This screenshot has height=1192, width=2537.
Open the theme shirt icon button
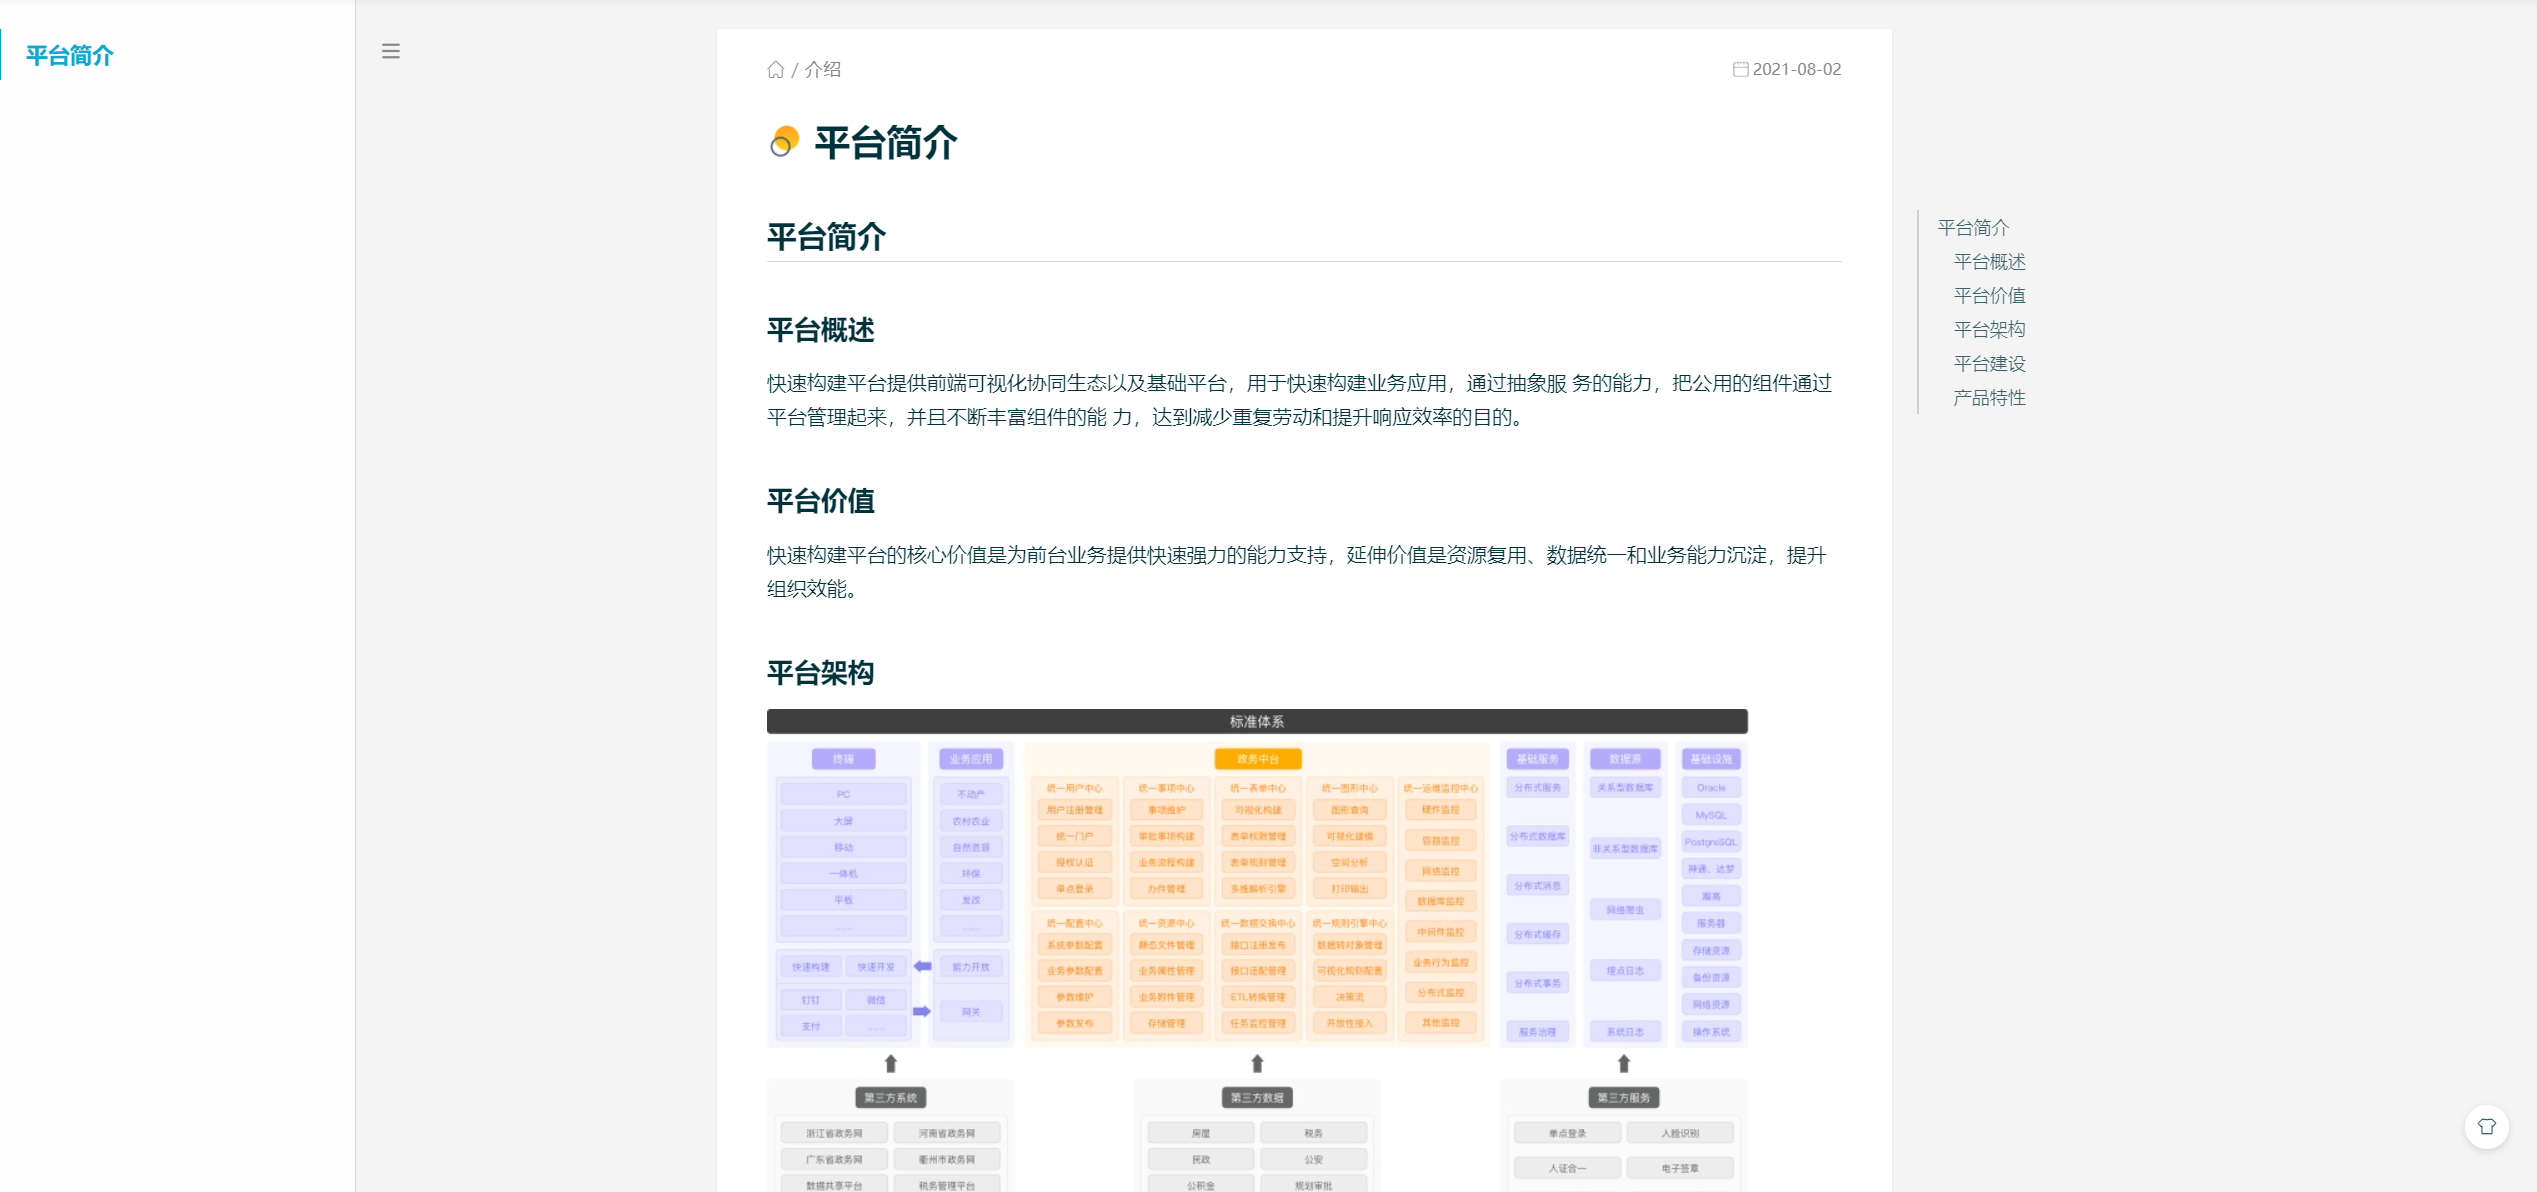click(x=2486, y=1127)
